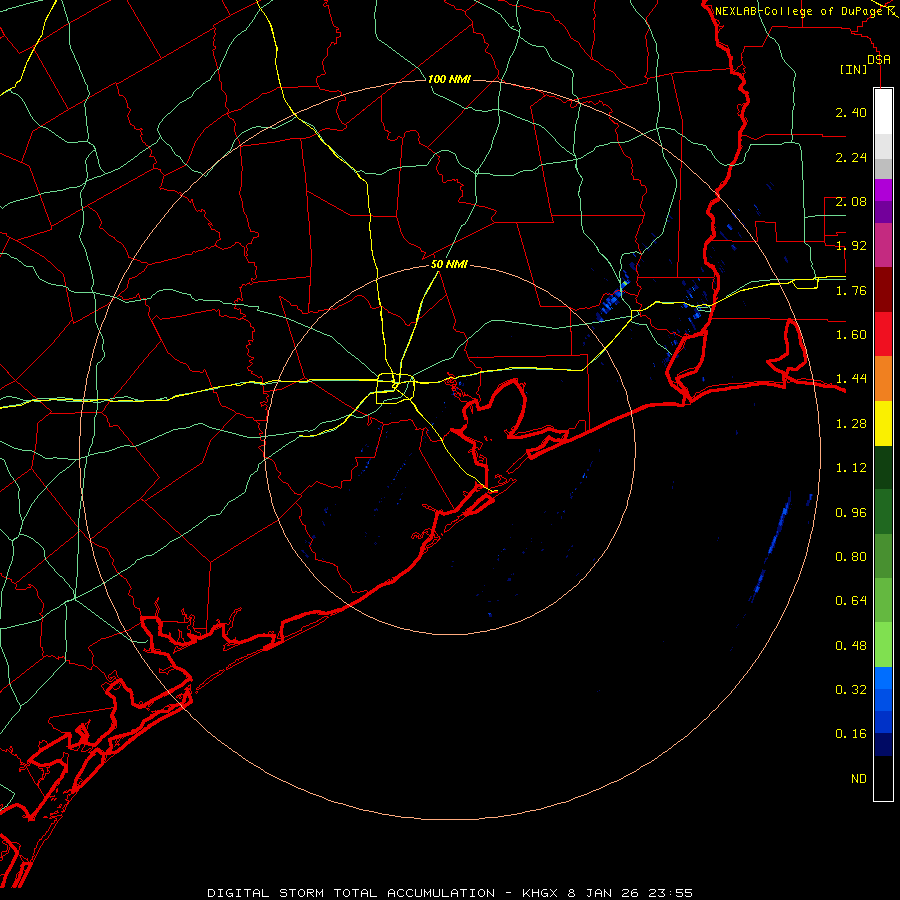Pick the yellow legend swatch
Image resolution: width=900 pixels, height=900 pixels.
tap(883, 424)
